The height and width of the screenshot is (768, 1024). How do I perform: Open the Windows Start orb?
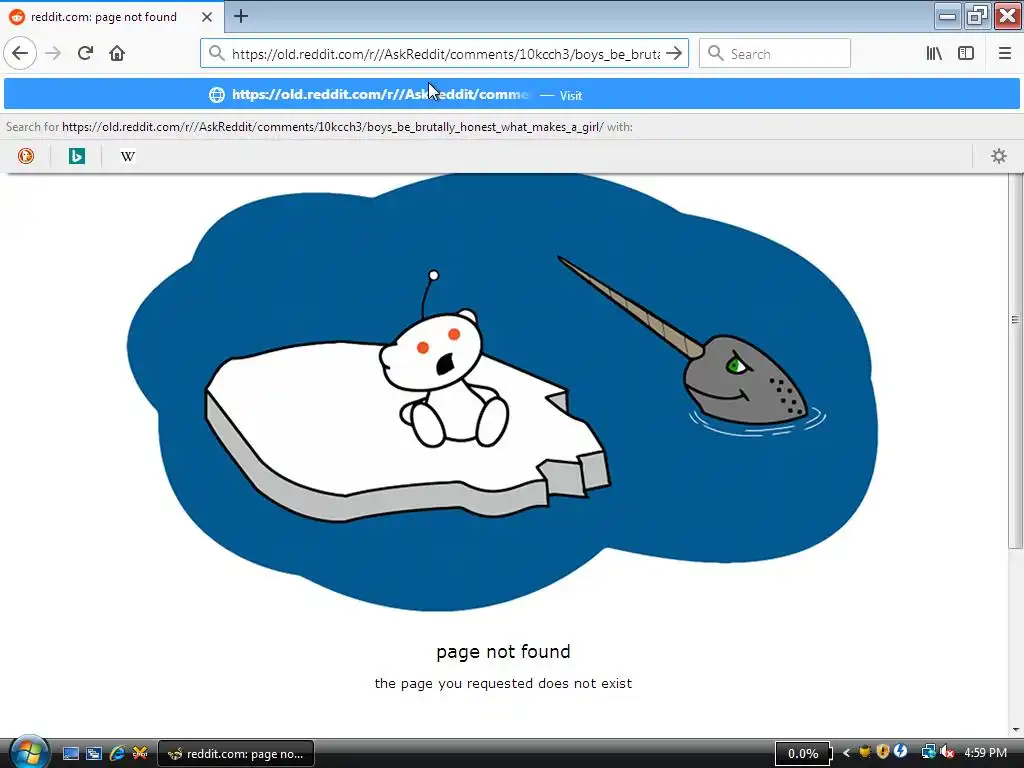28,752
